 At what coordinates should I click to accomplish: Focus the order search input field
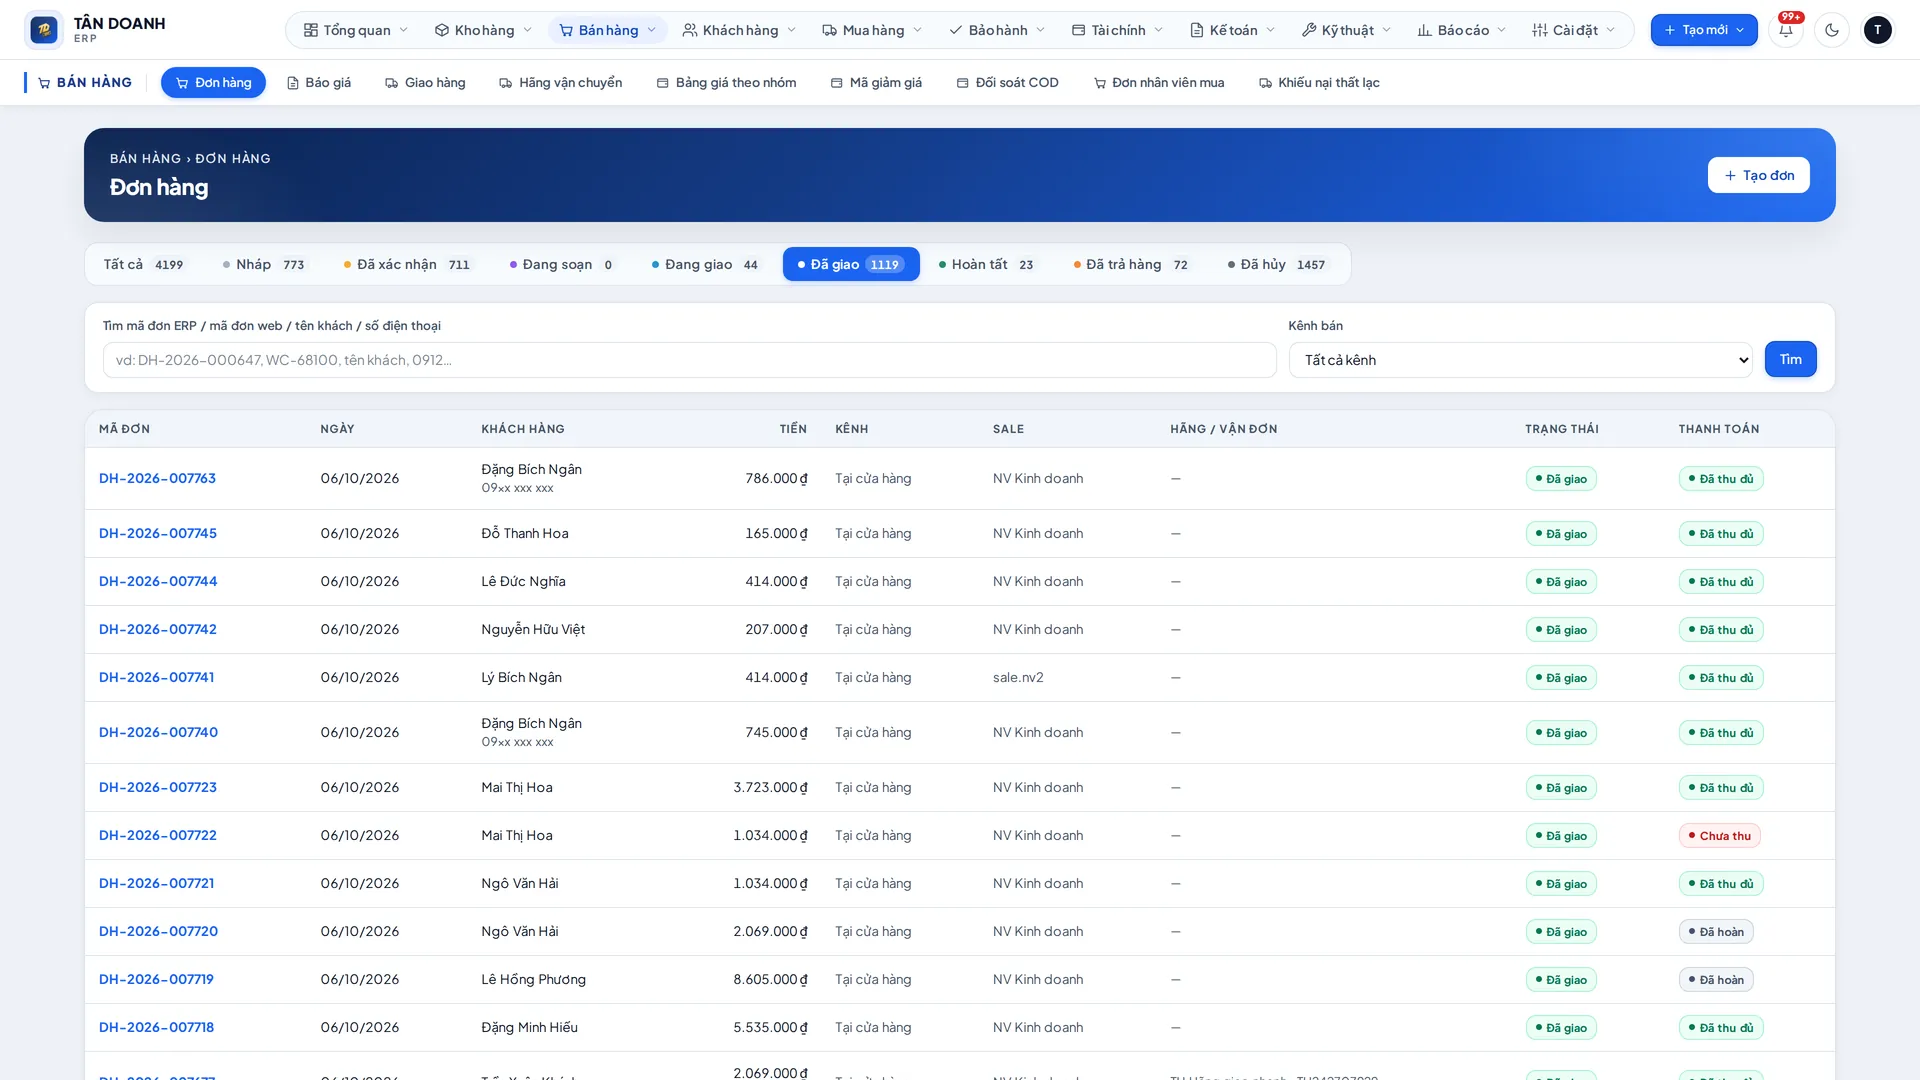tap(689, 360)
